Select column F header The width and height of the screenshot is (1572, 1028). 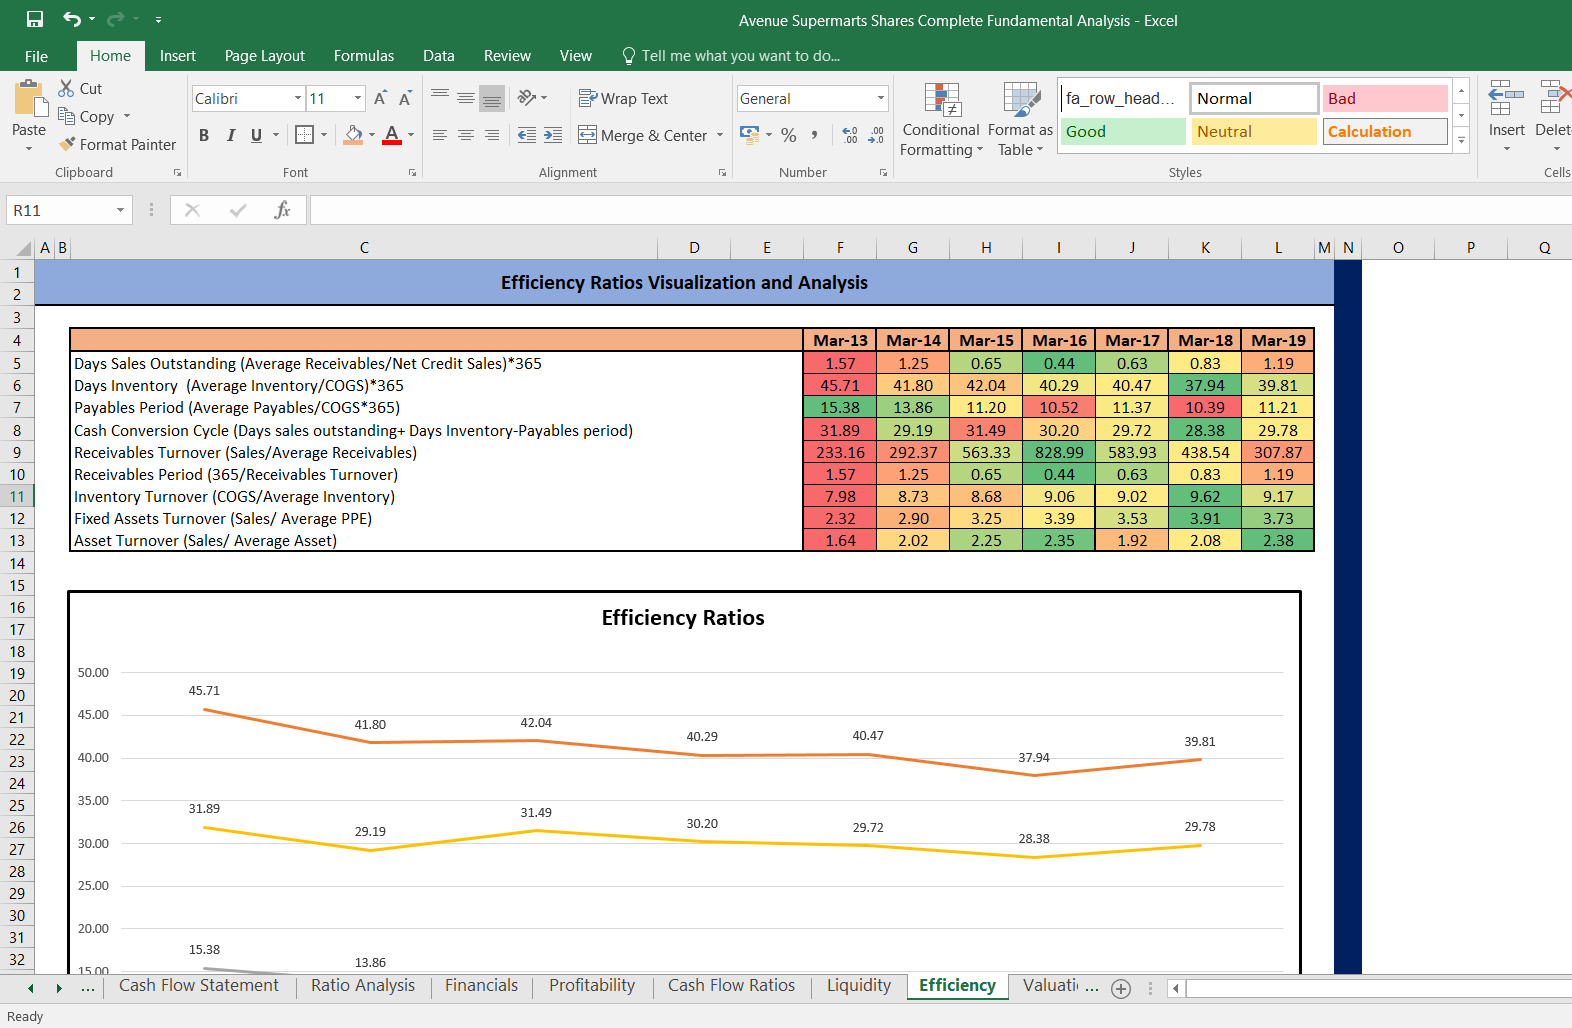pyautogui.click(x=840, y=248)
